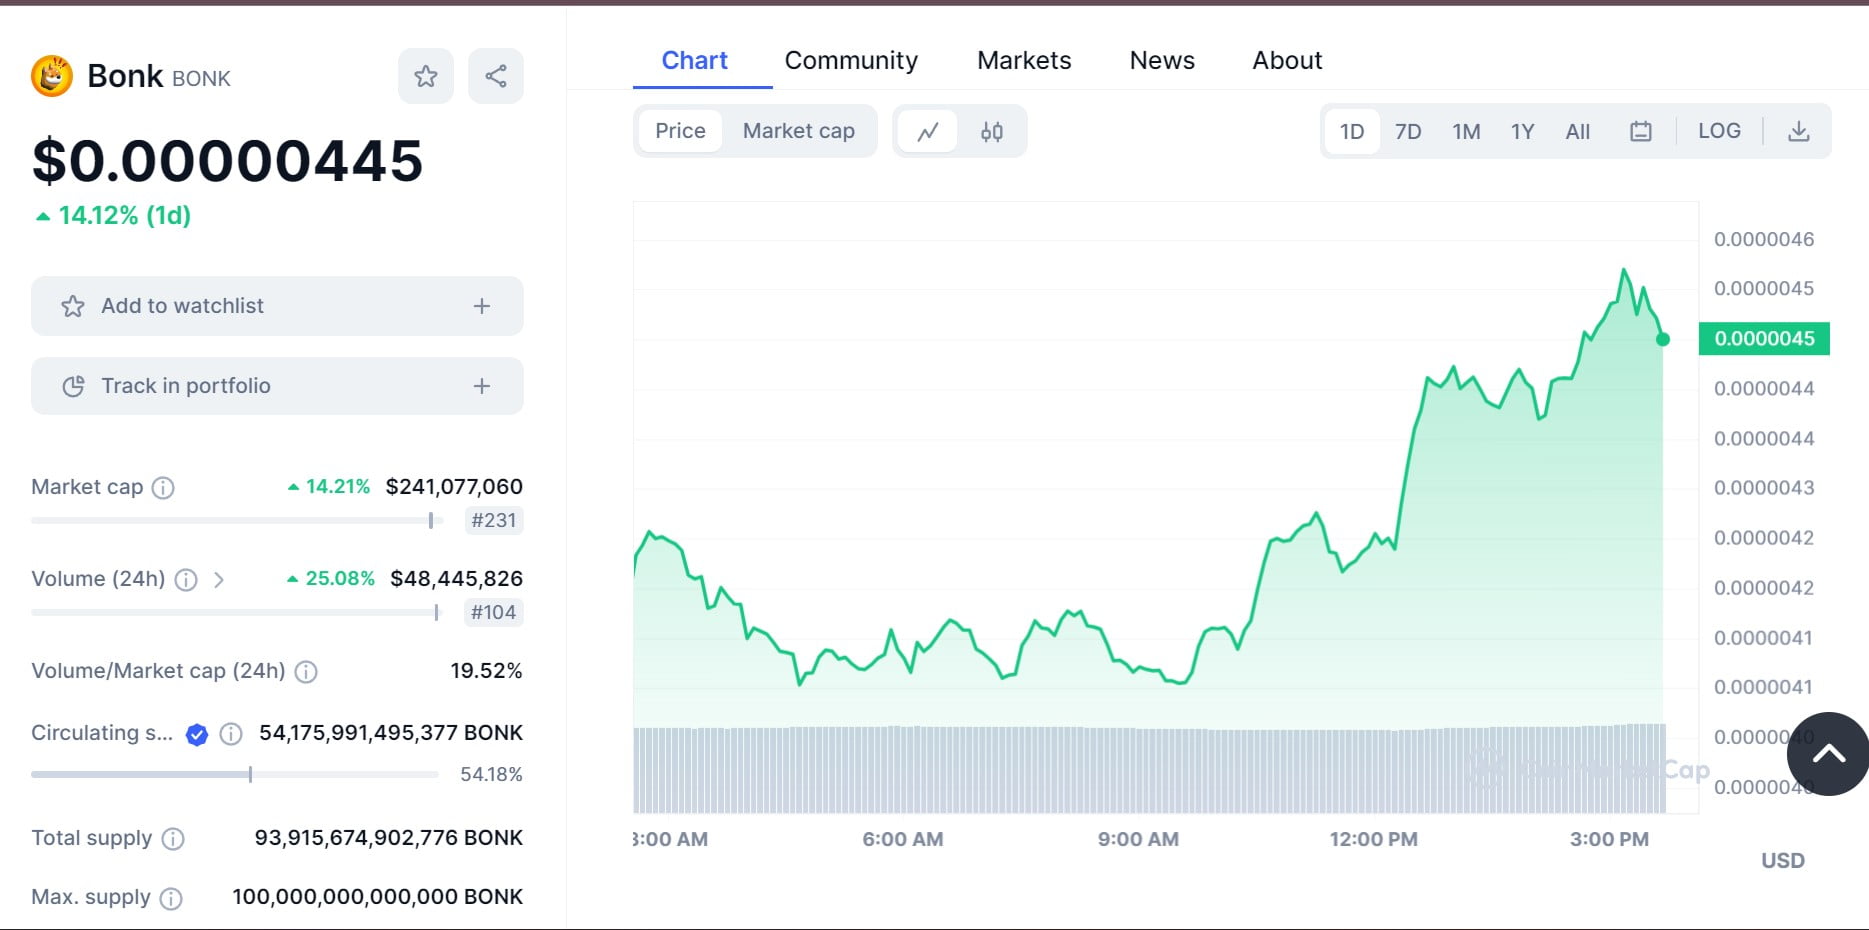The image size is (1869, 930).
Task: Star Bonk as favorite
Action: [x=426, y=76]
